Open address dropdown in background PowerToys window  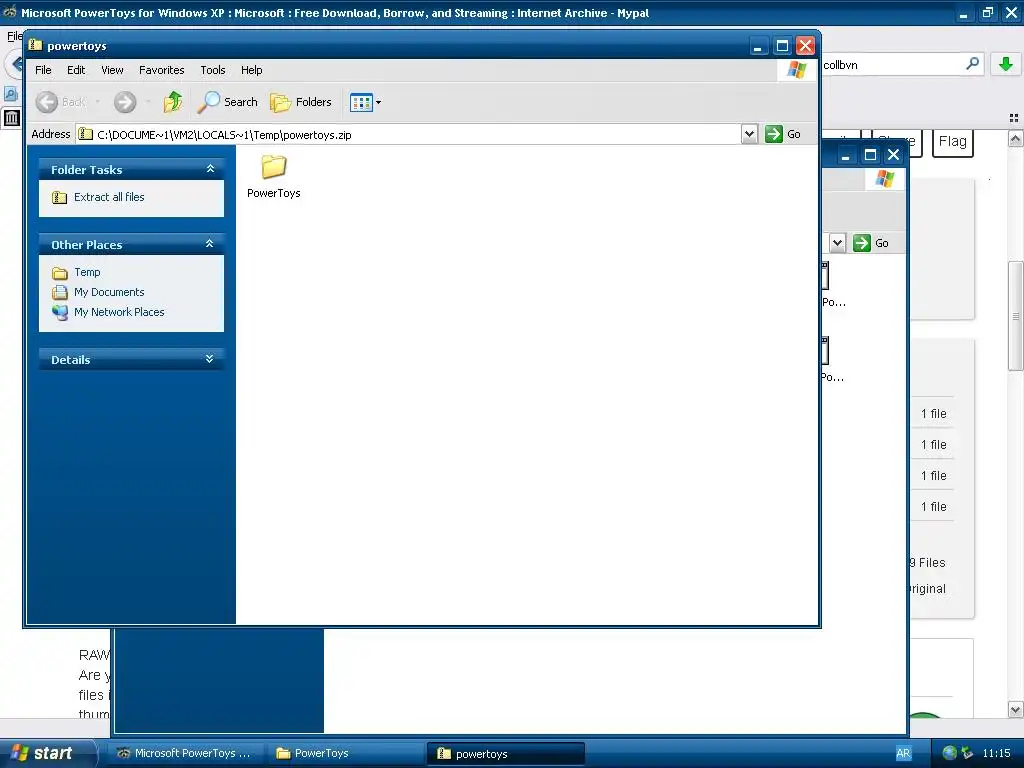[x=837, y=243]
